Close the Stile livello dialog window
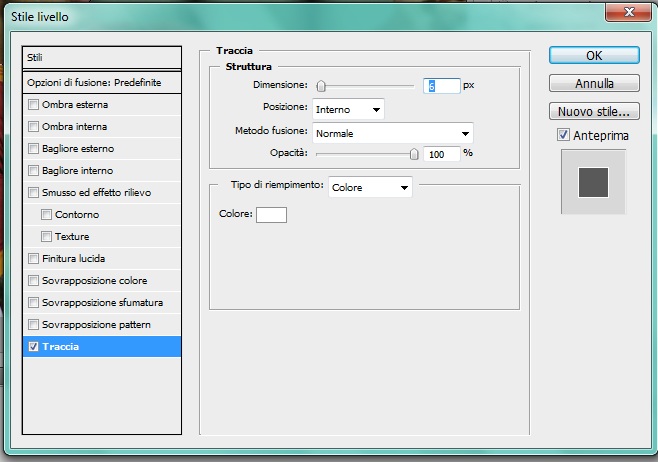Screen dimensions: 658x462 pos(626,12)
